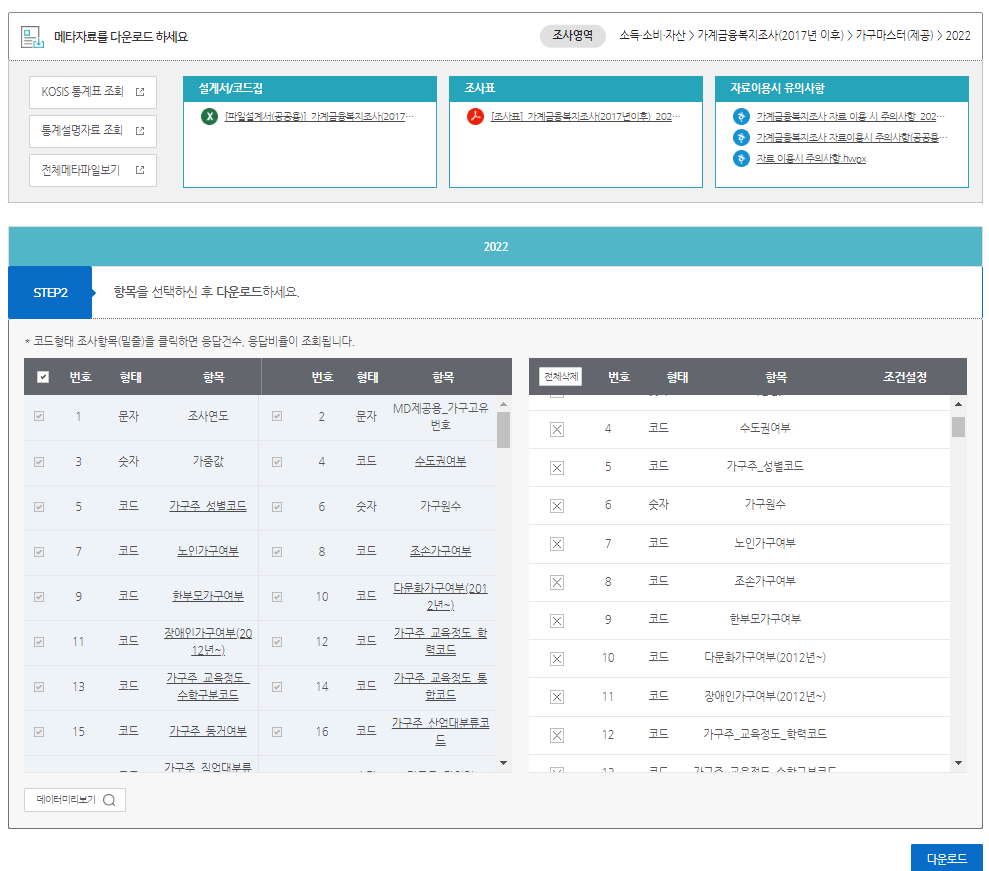The image size is (989, 871).
Task: Click the 다운로드 button
Action: [946, 858]
